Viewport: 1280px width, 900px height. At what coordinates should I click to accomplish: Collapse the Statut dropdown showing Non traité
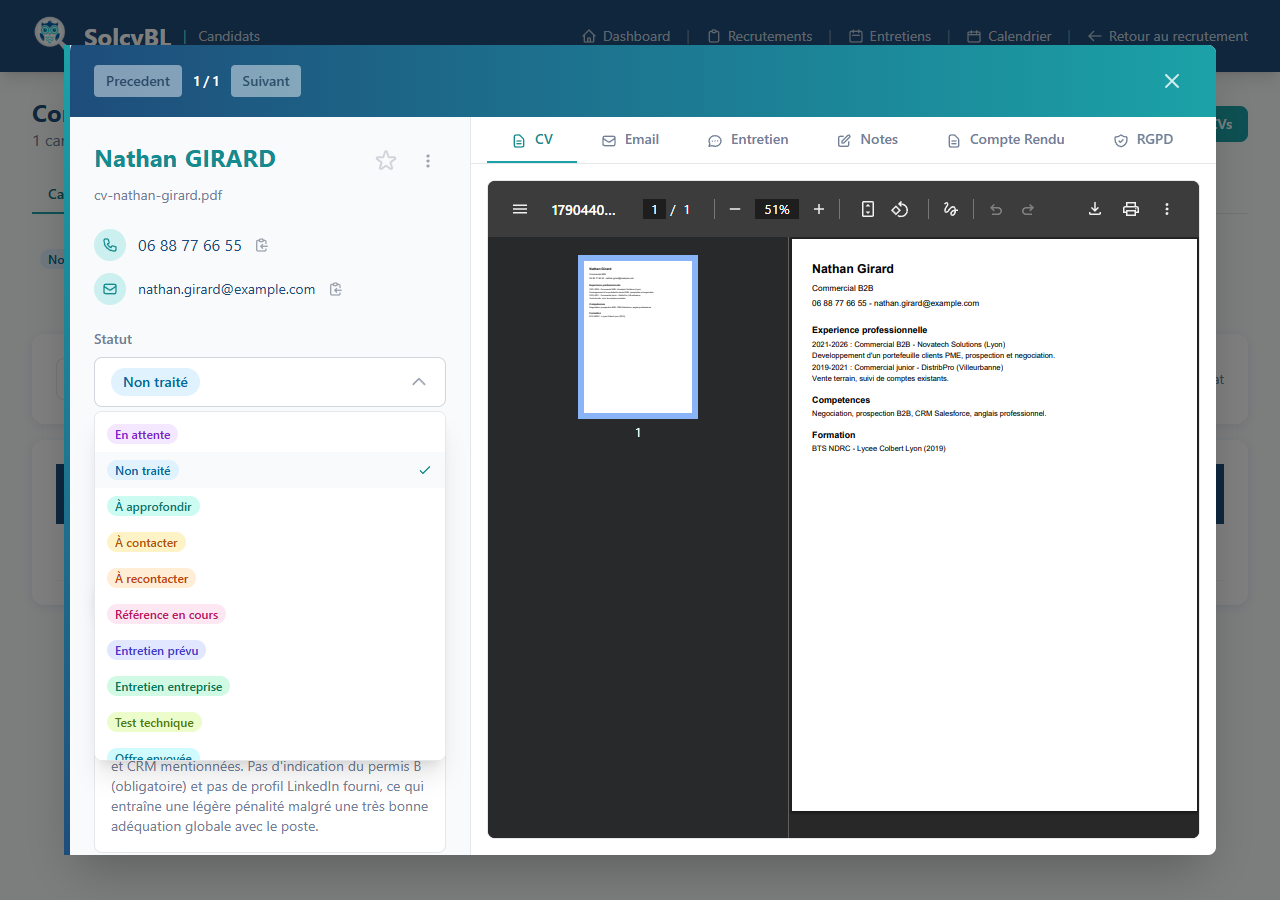tap(270, 382)
